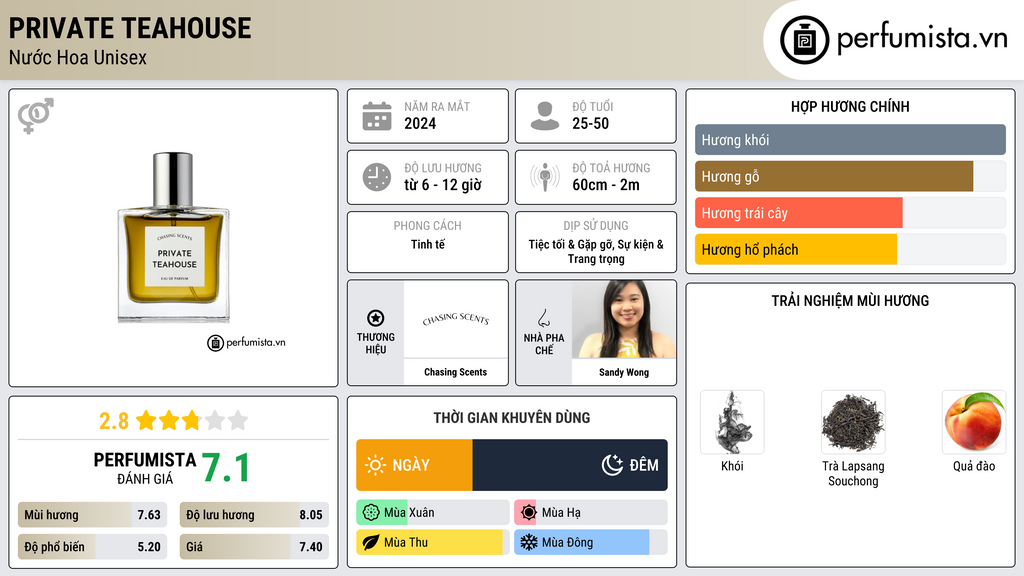Click the PERFUMISTA ĐÁNH GIÁ label
This screenshot has height=576, width=1024.
click(x=144, y=468)
